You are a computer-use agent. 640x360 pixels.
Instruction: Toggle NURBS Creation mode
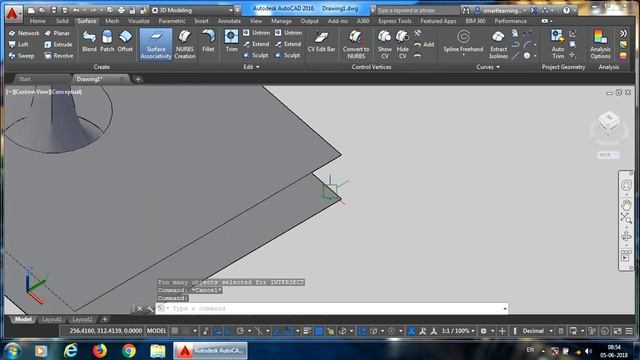(185, 44)
